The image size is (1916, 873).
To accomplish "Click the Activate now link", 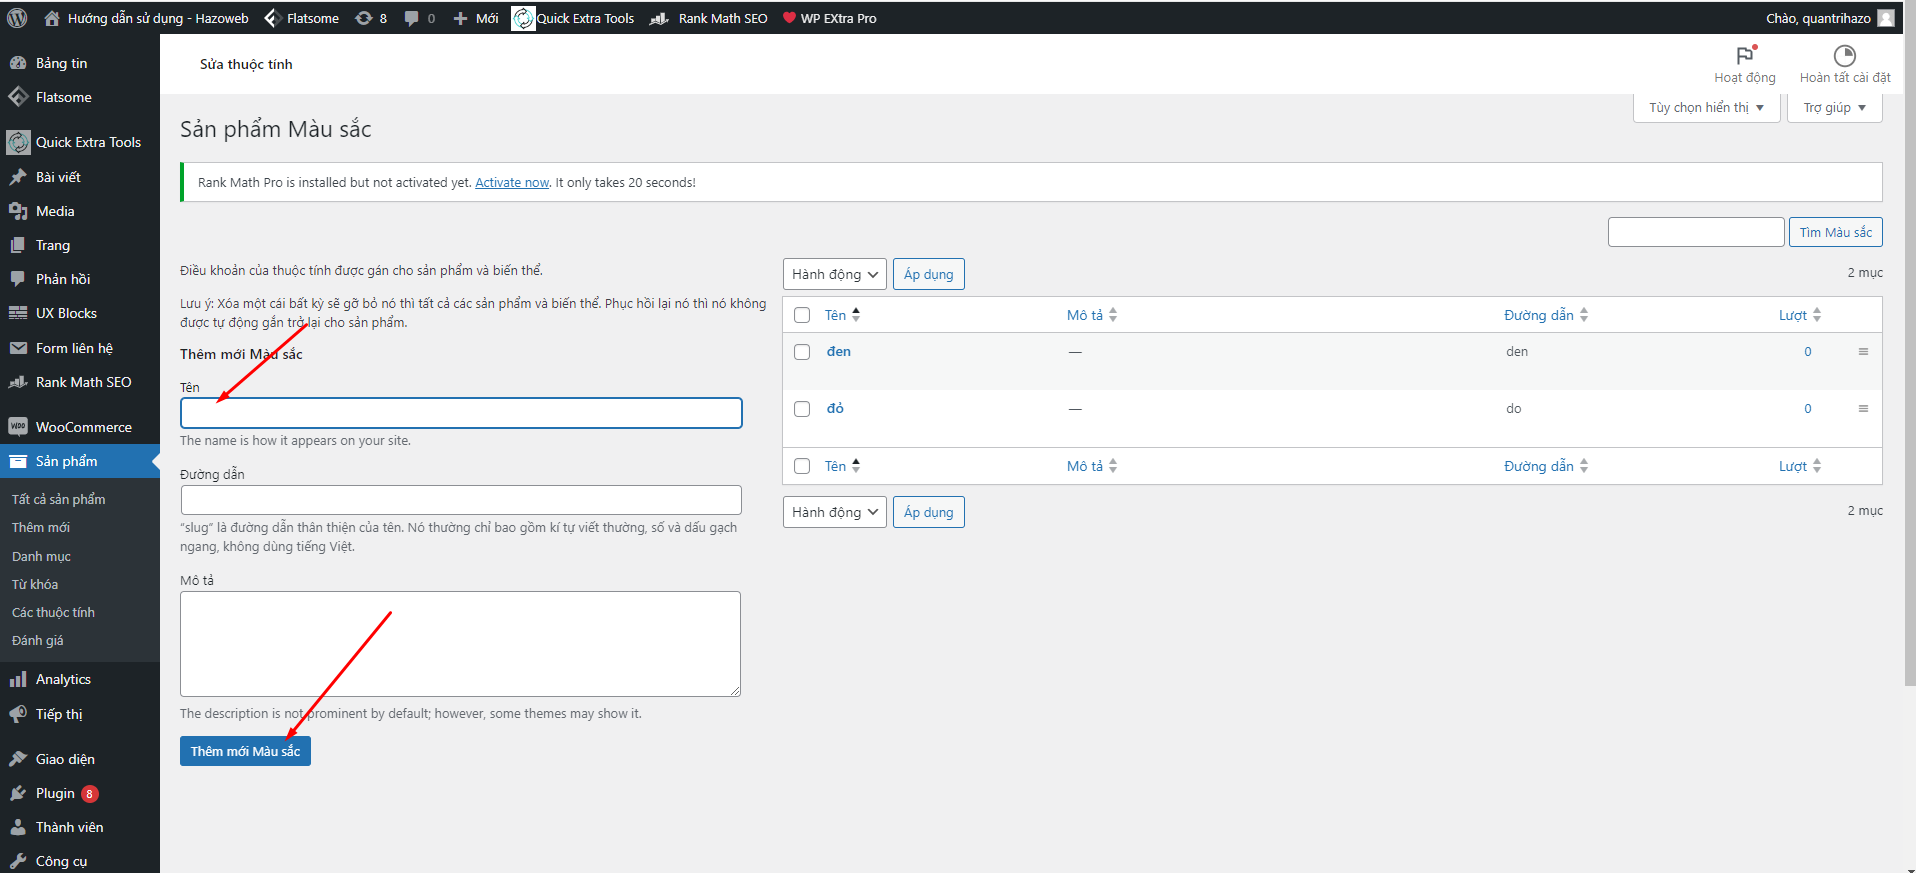I will coord(512,182).
